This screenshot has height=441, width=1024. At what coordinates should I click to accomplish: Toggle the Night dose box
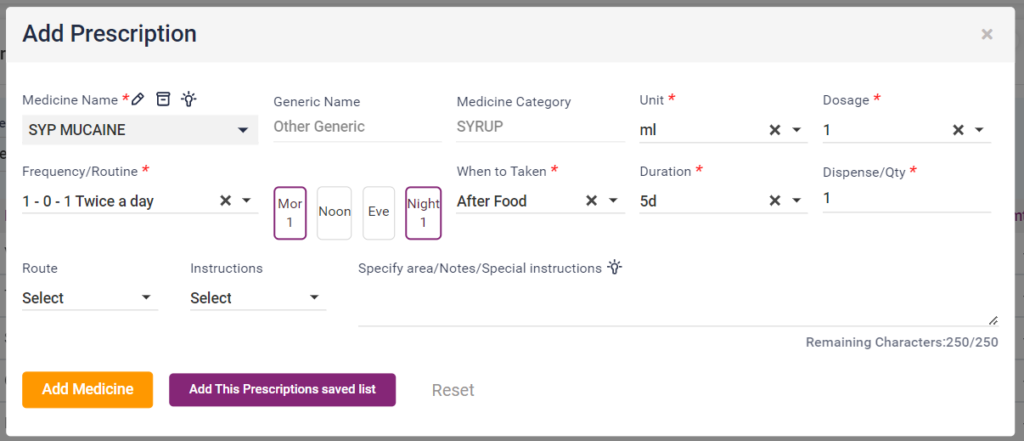(423, 213)
